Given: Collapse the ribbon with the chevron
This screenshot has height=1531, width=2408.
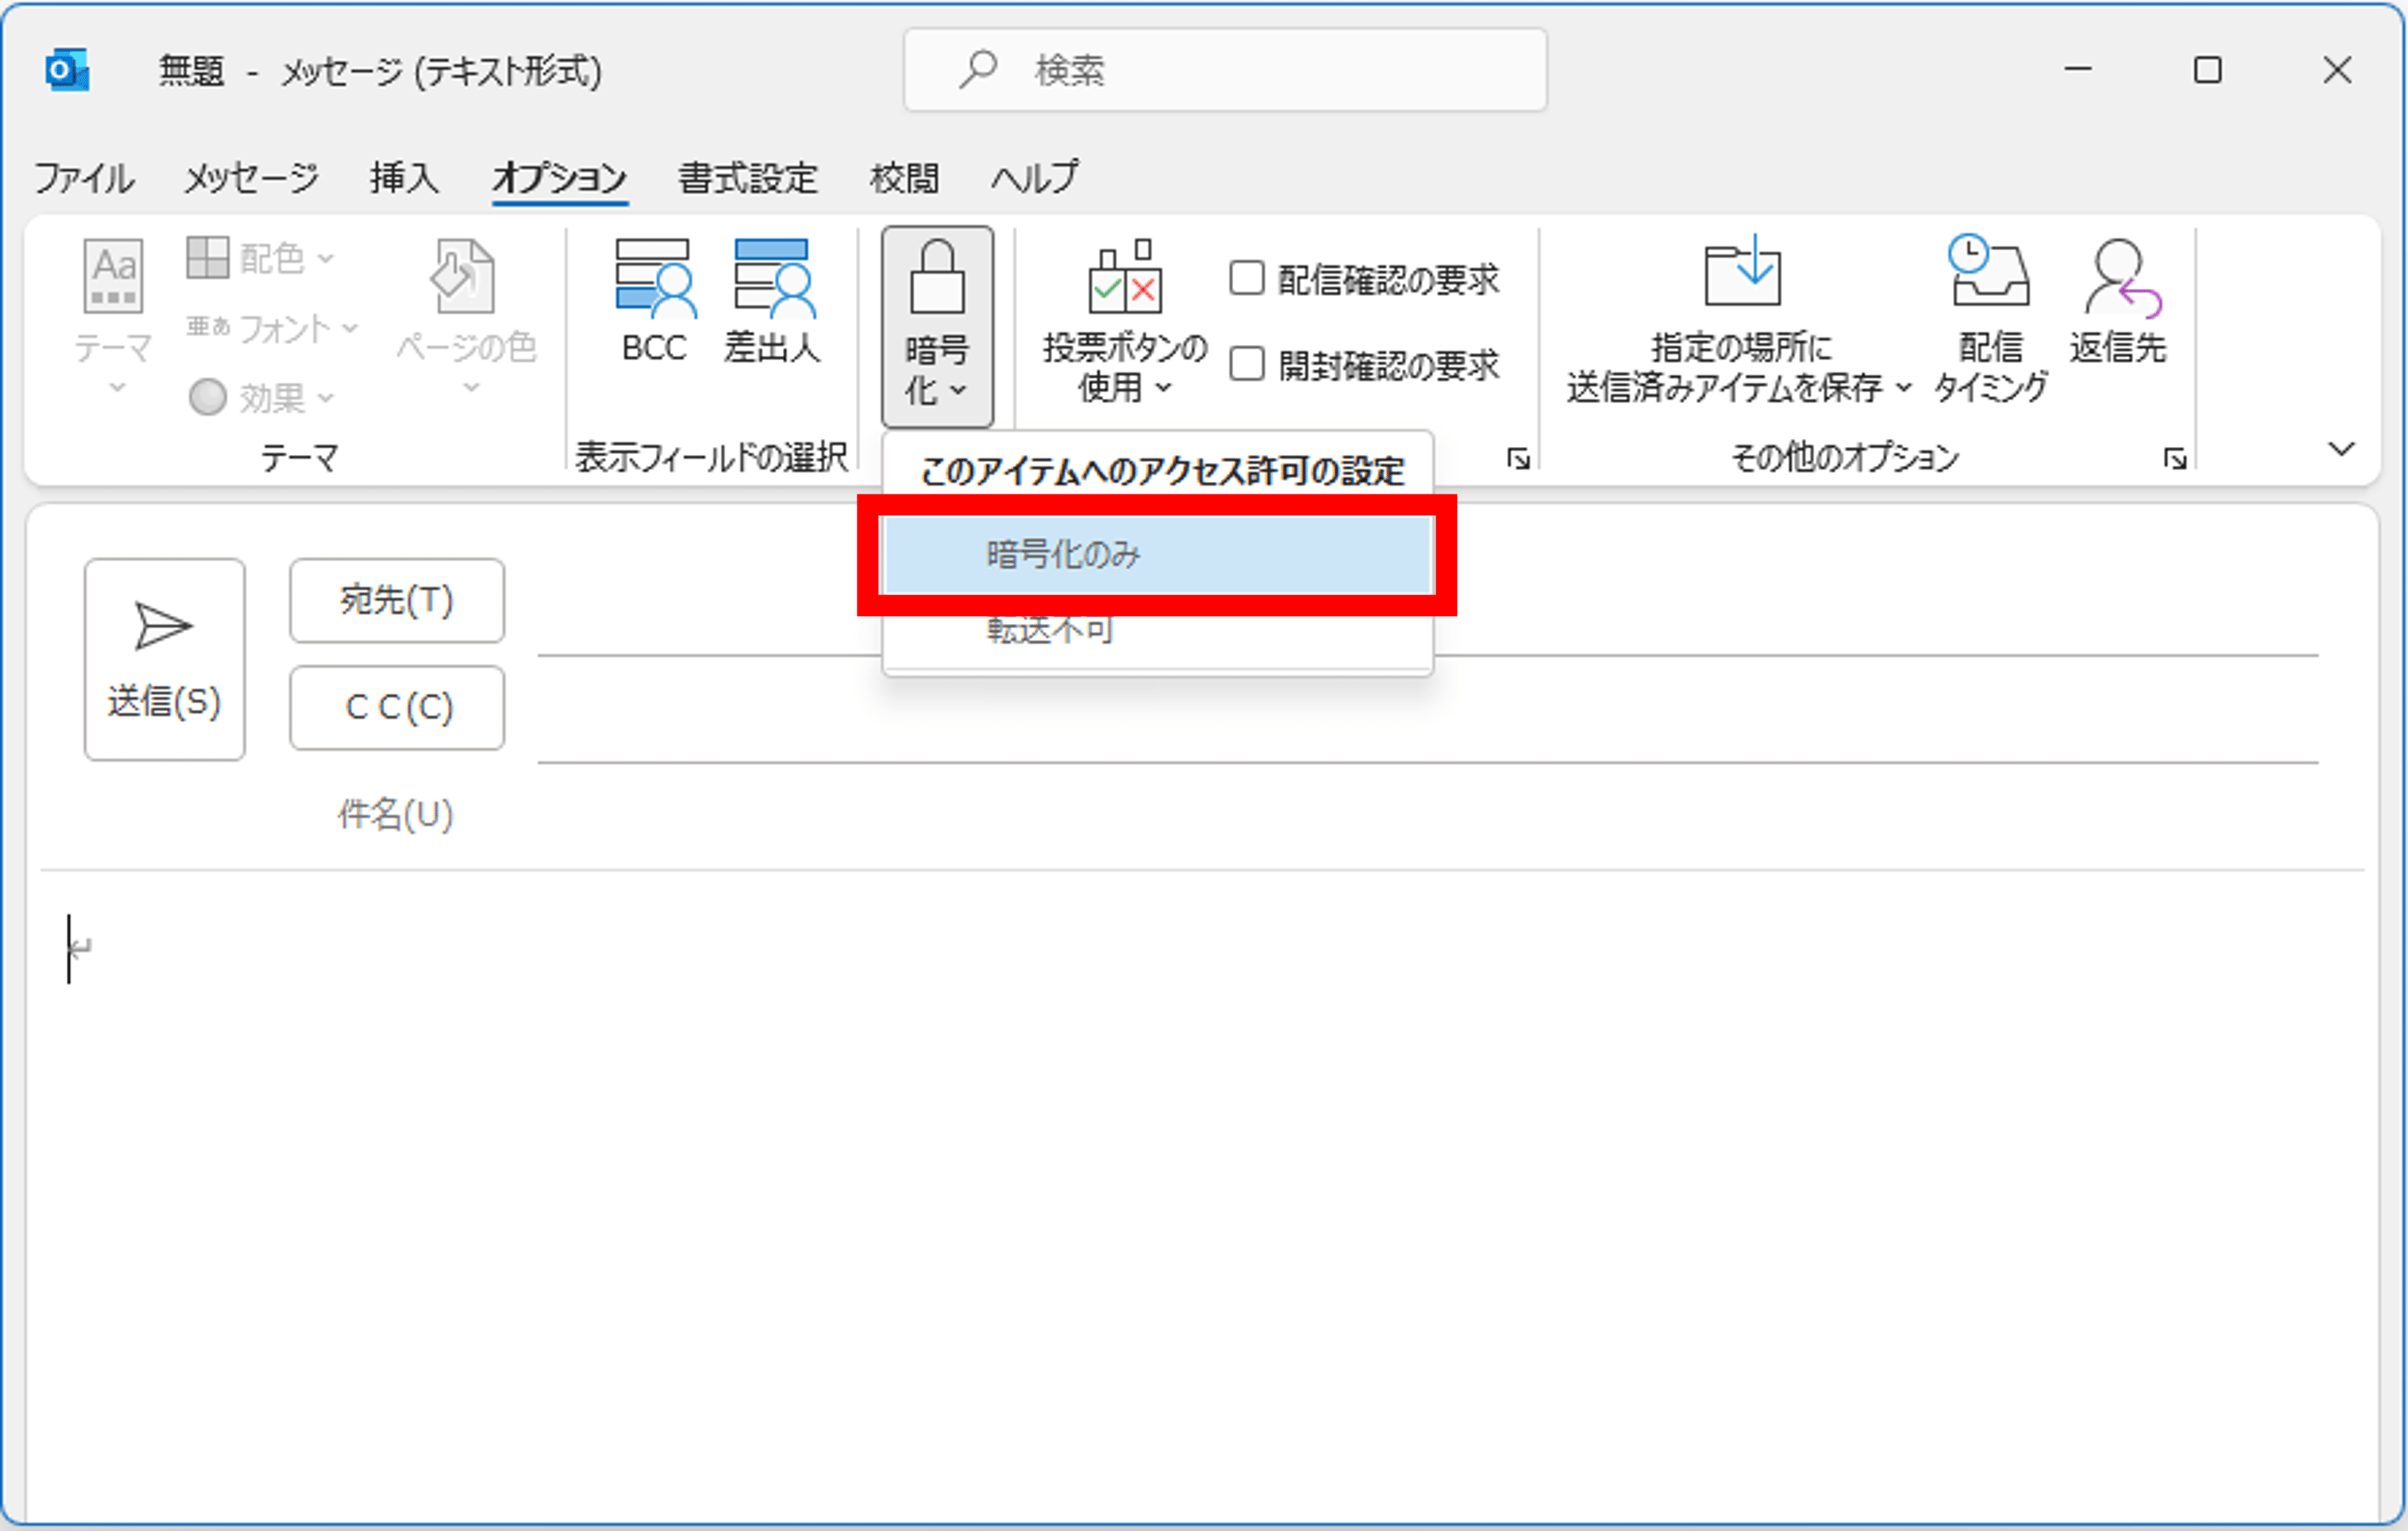Looking at the screenshot, I should point(2344,449).
